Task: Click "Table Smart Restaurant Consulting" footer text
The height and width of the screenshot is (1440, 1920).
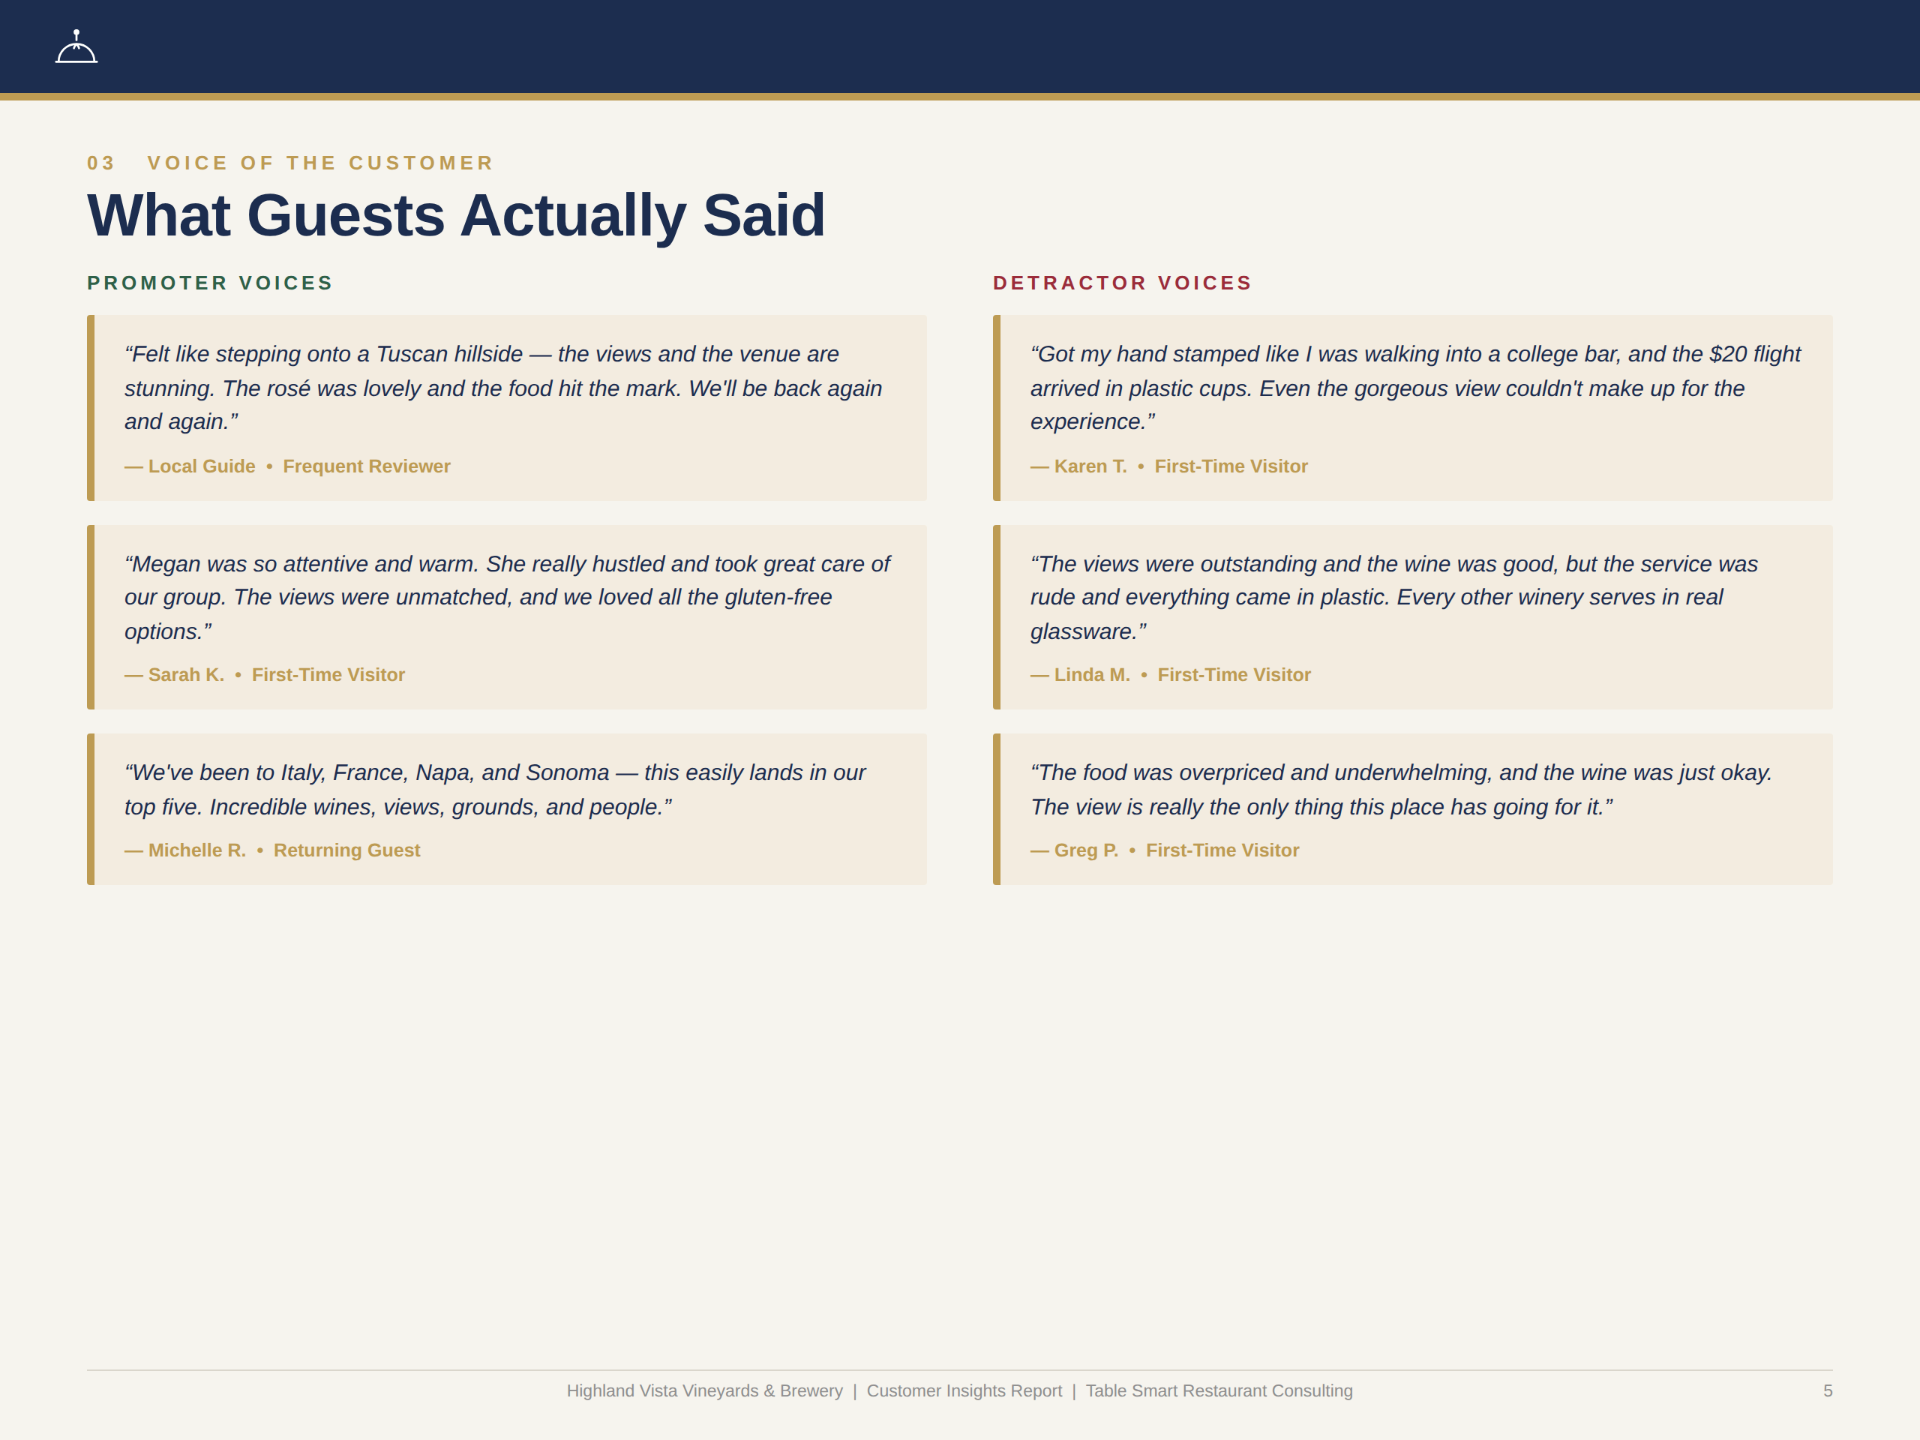Action: [1219, 1391]
